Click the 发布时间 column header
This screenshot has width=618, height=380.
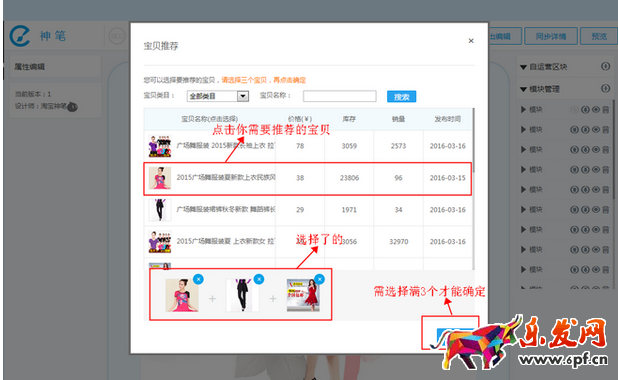point(448,119)
